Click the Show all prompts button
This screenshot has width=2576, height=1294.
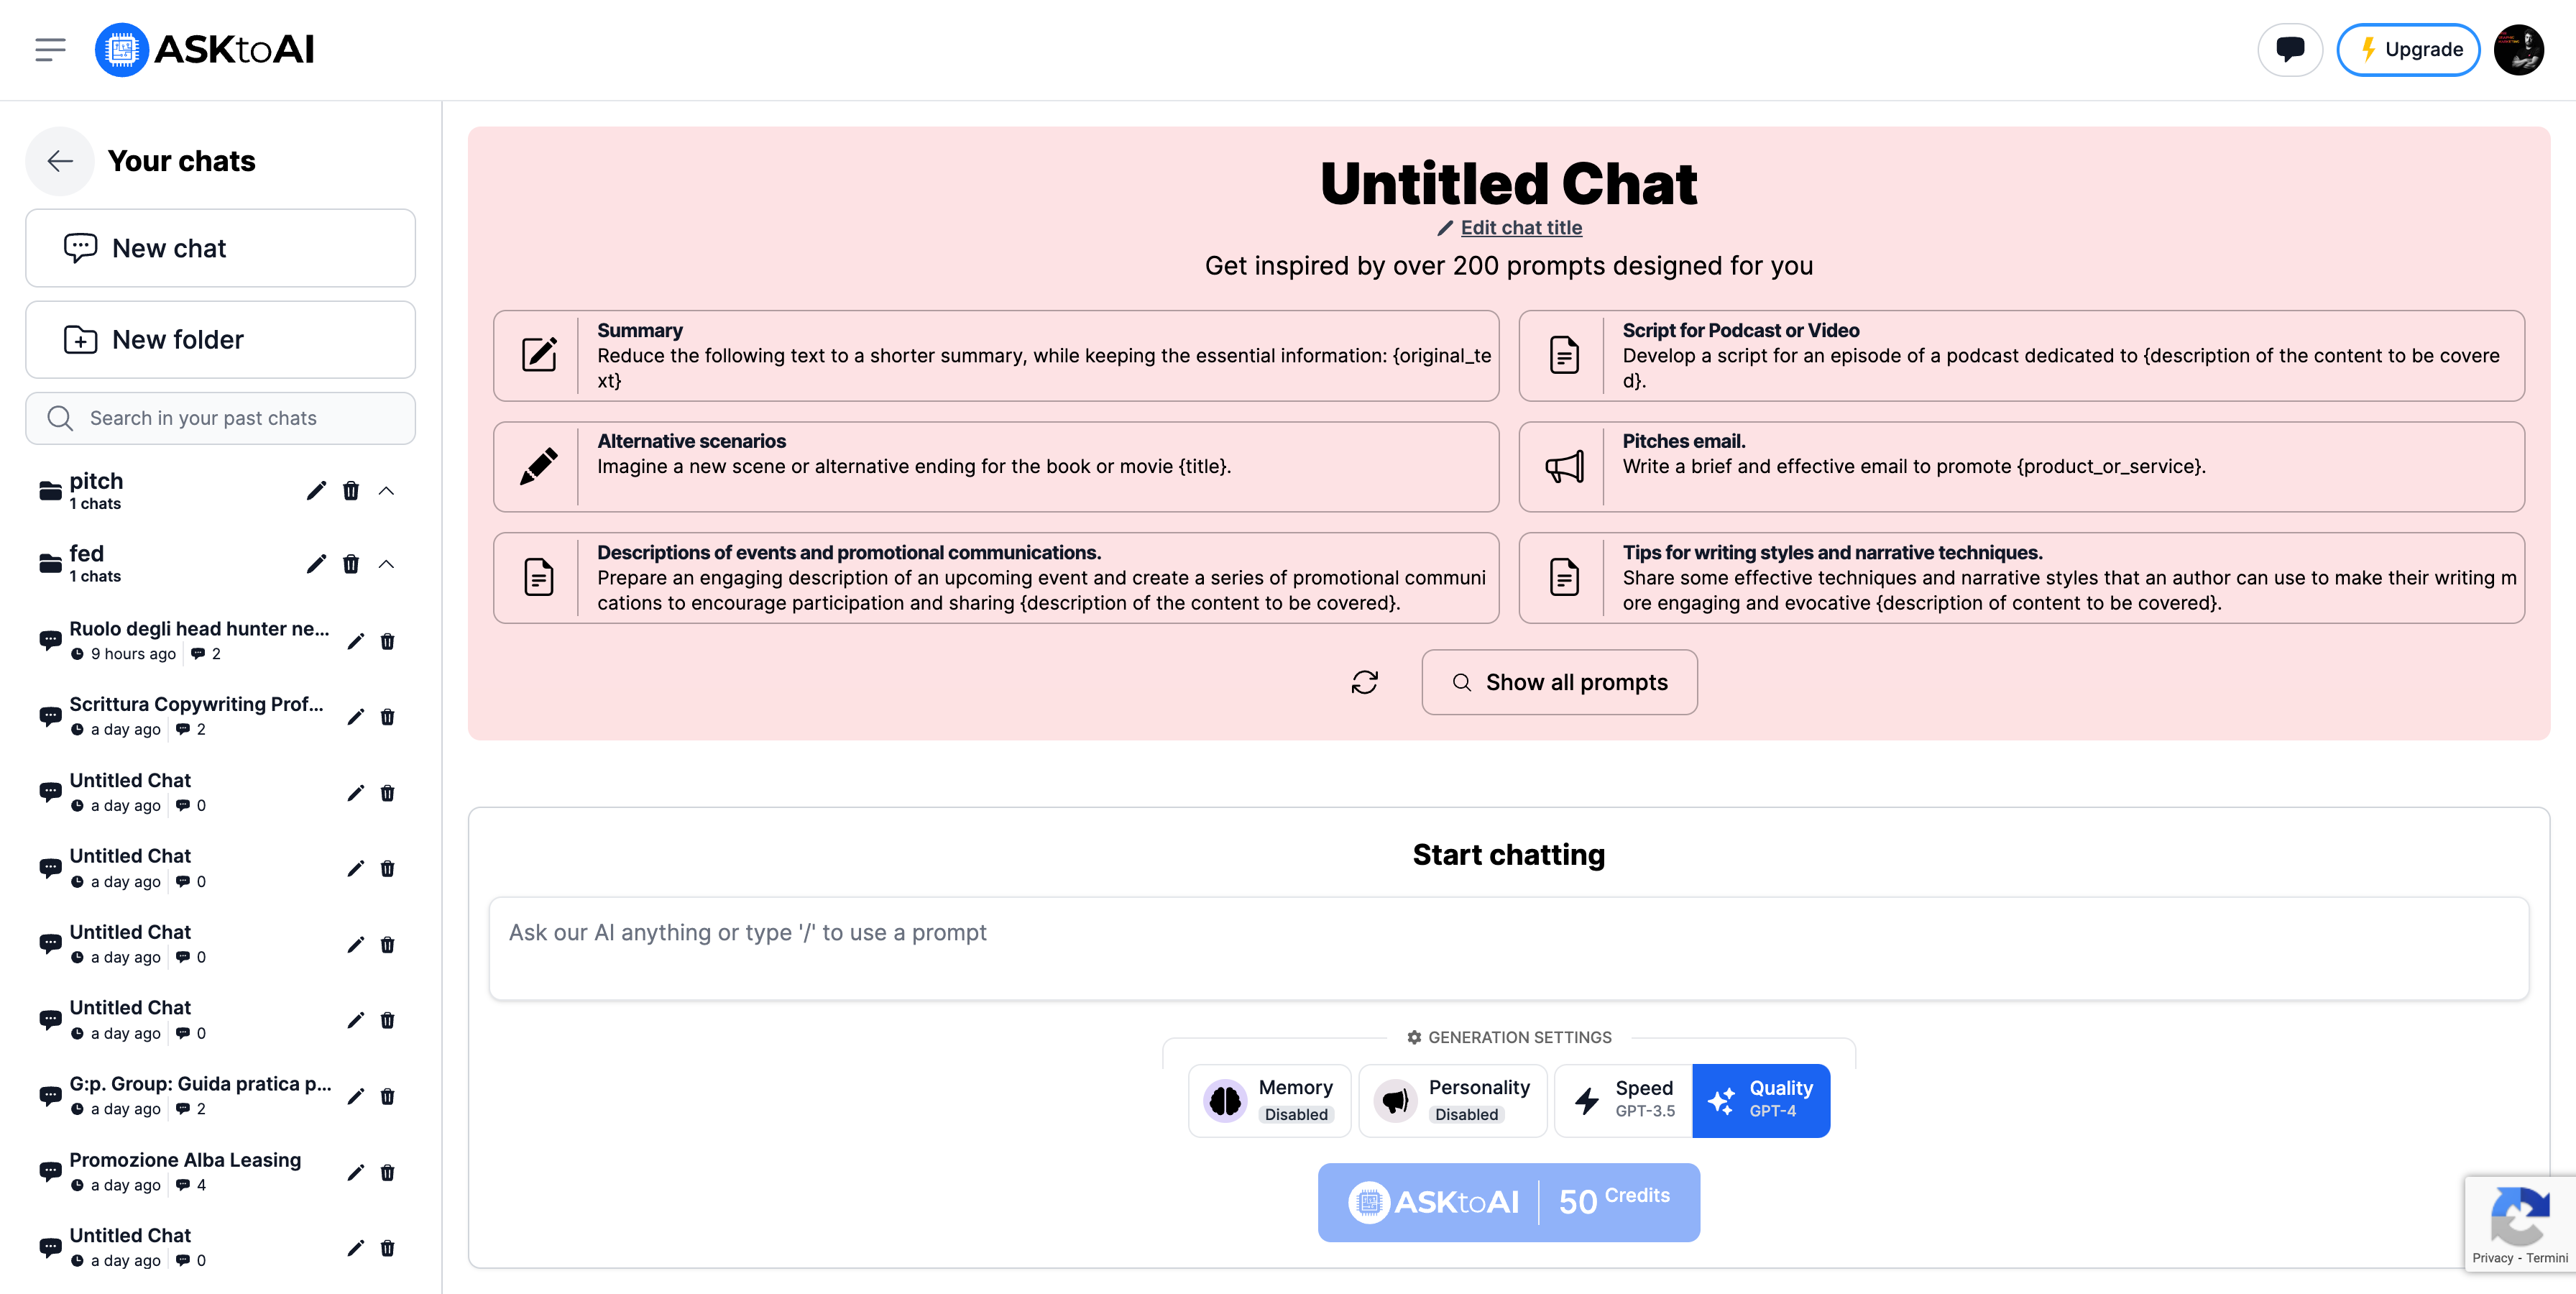(x=1559, y=681)
